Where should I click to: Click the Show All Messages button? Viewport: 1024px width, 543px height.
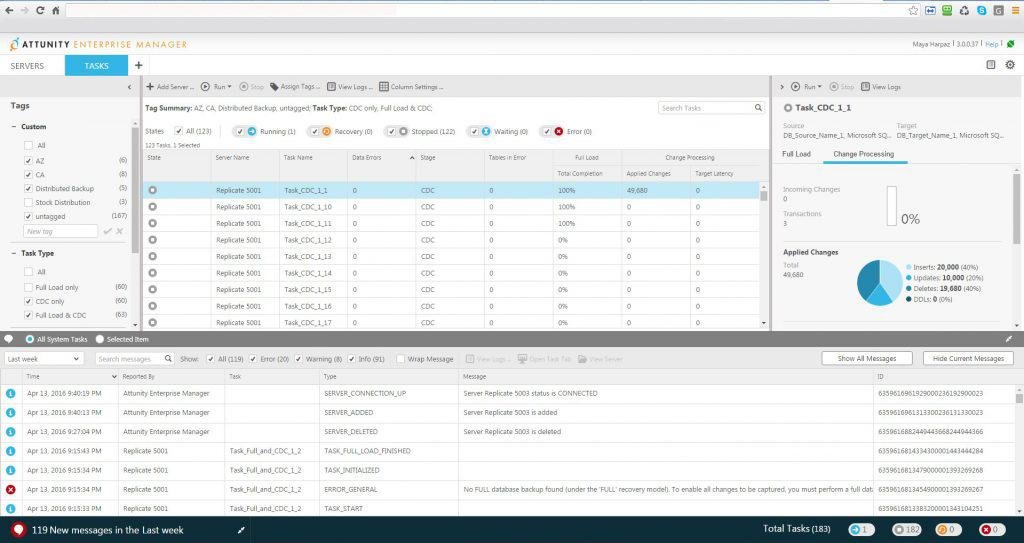tap(867, 358)
